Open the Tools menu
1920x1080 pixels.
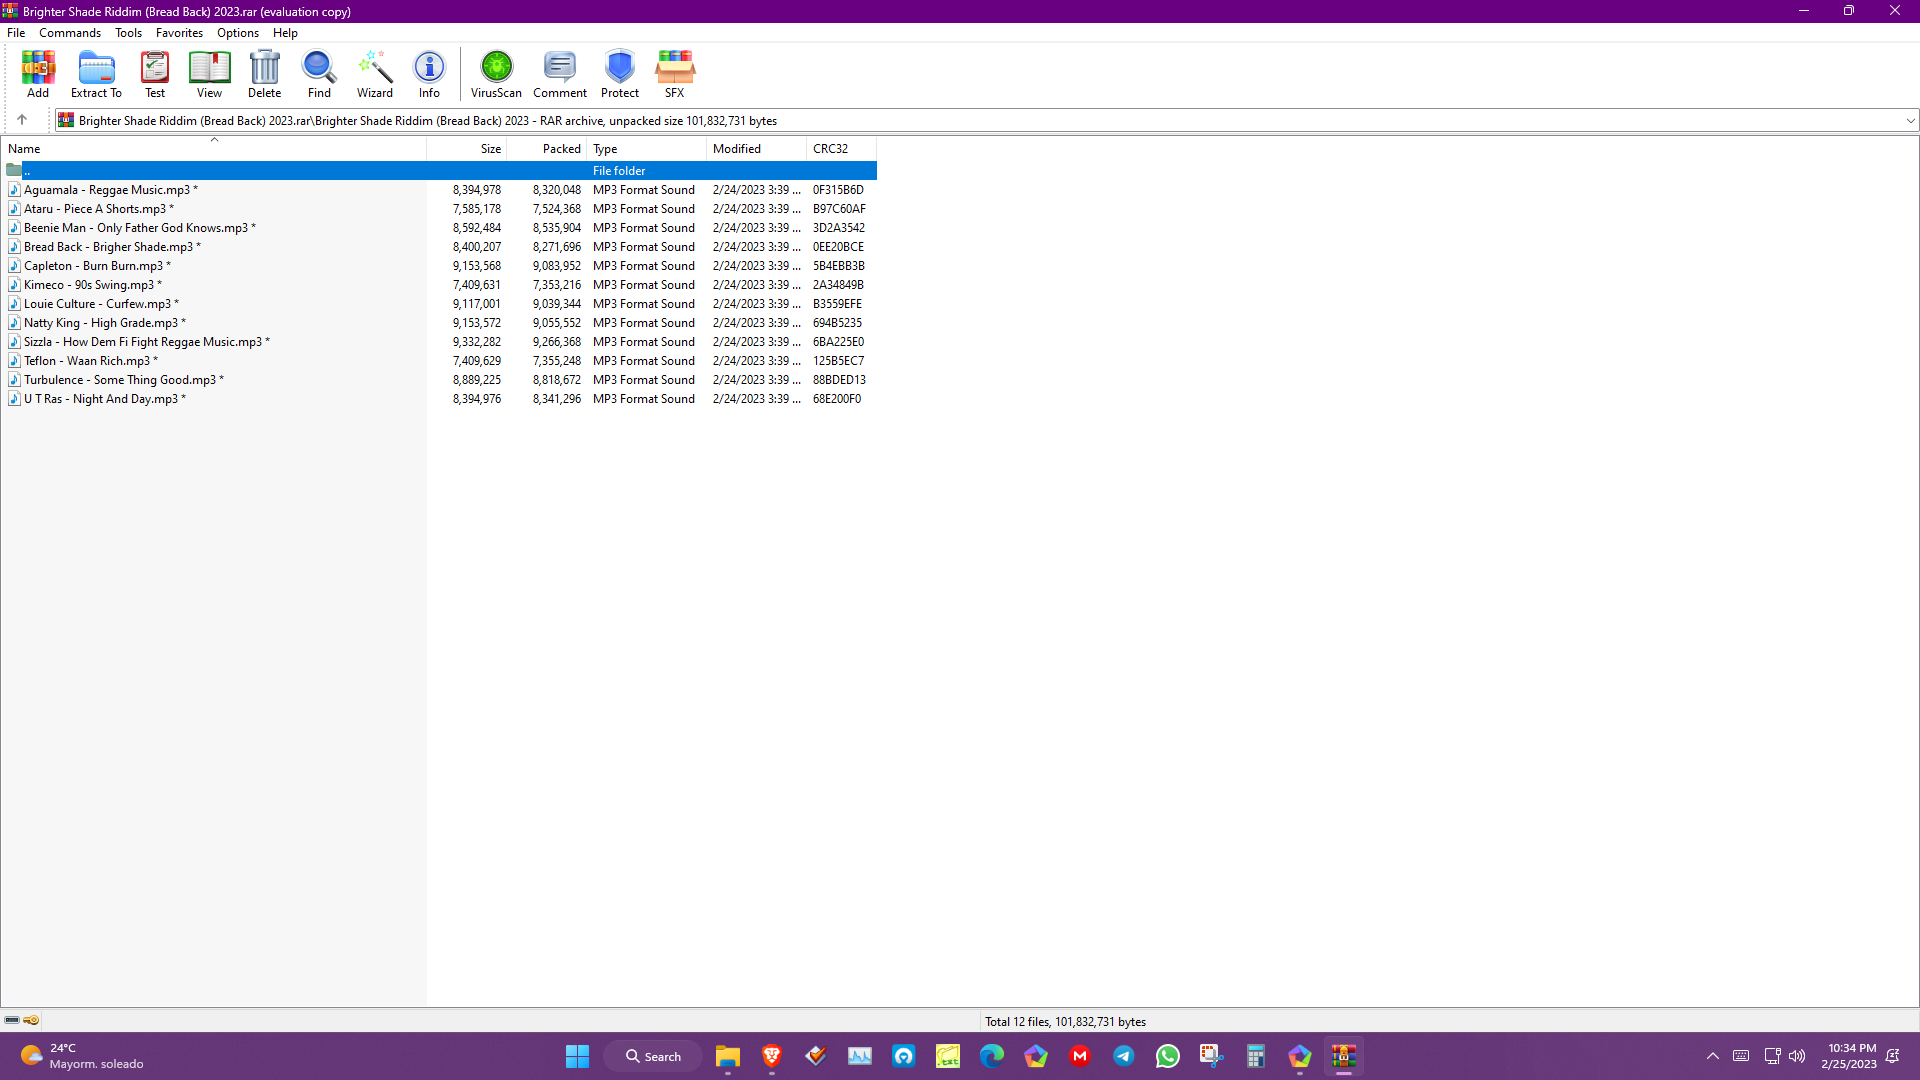click(128, 33)
